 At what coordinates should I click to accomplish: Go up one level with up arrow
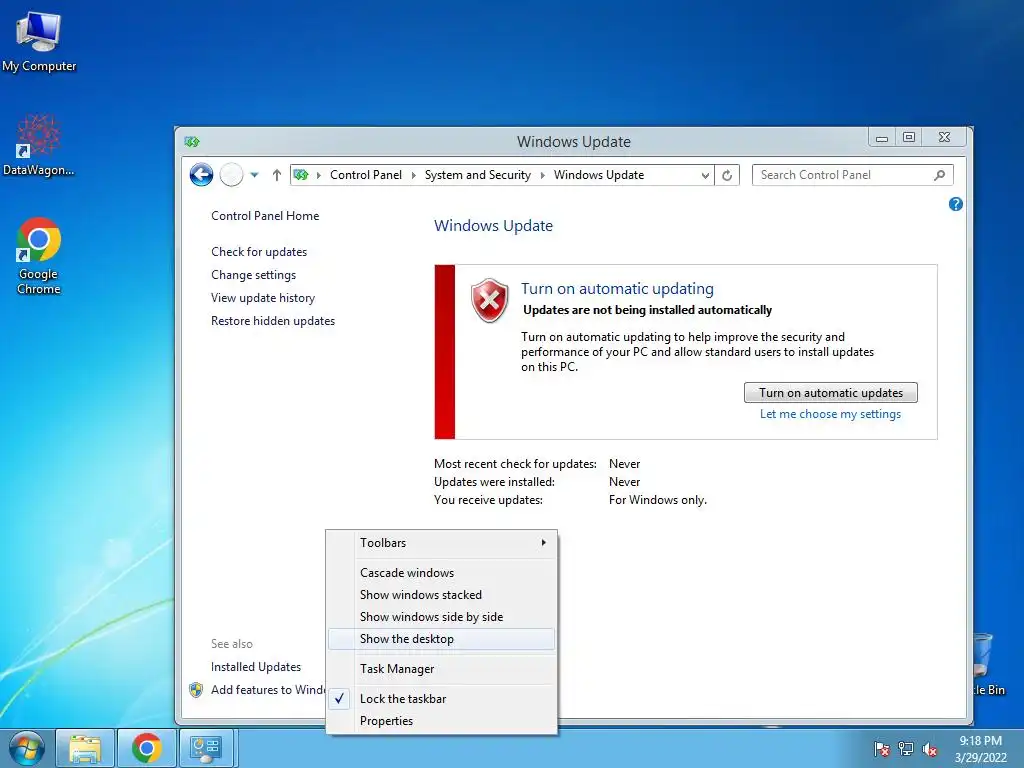click(277, 175)
